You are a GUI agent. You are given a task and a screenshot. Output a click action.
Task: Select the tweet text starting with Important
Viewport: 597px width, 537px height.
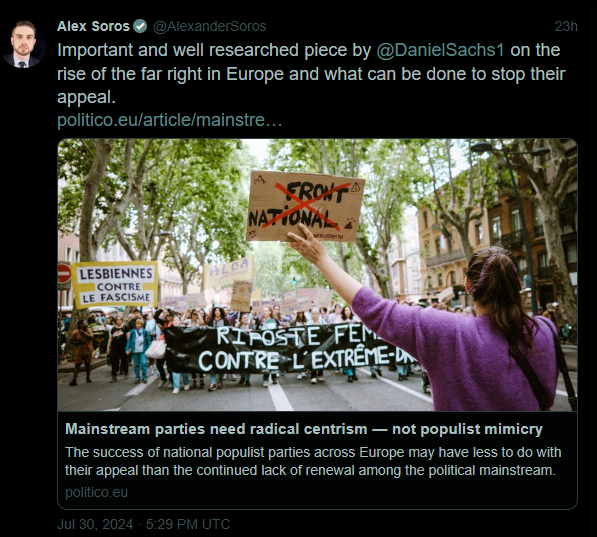point(311,74)
